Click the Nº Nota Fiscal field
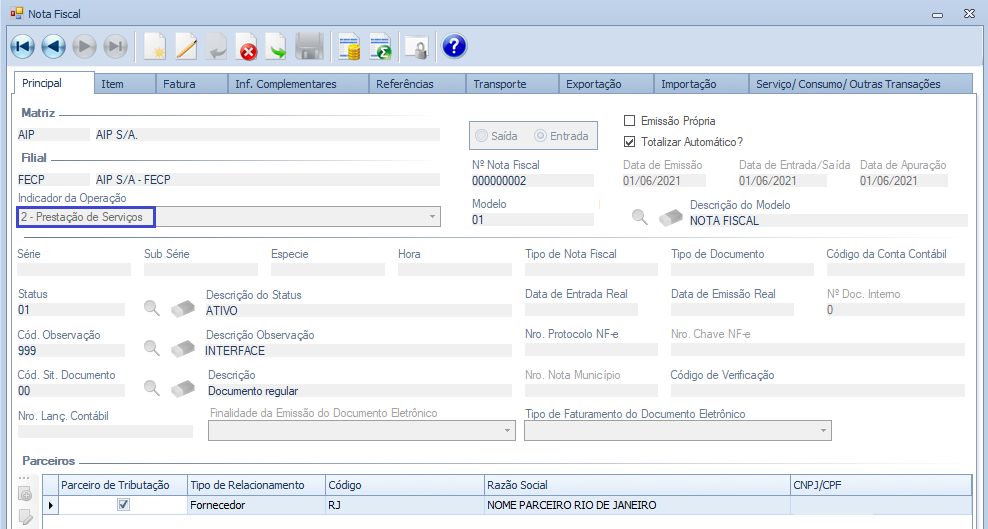The width and height of the screenshot is (988, 529). pos(532,181)
